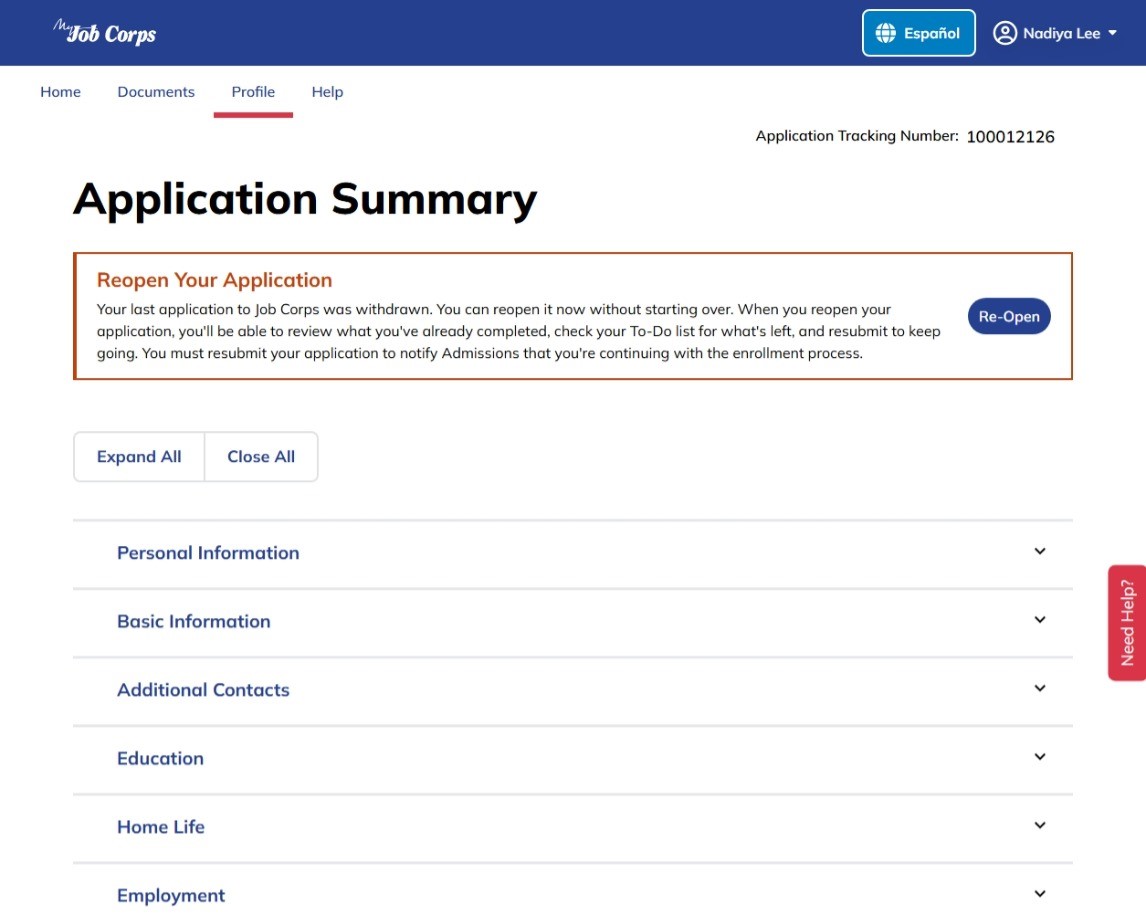Click the chevron on Employment row
The height and width of the screenshot is (917, 1146).
[1040, 894]
